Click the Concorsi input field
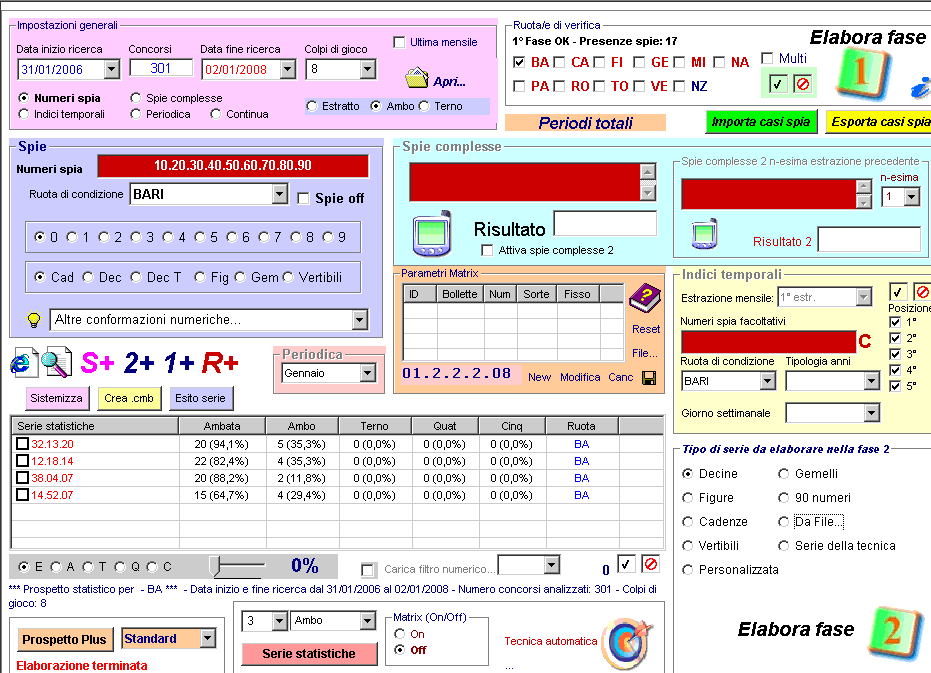 [x=161, y=68]
